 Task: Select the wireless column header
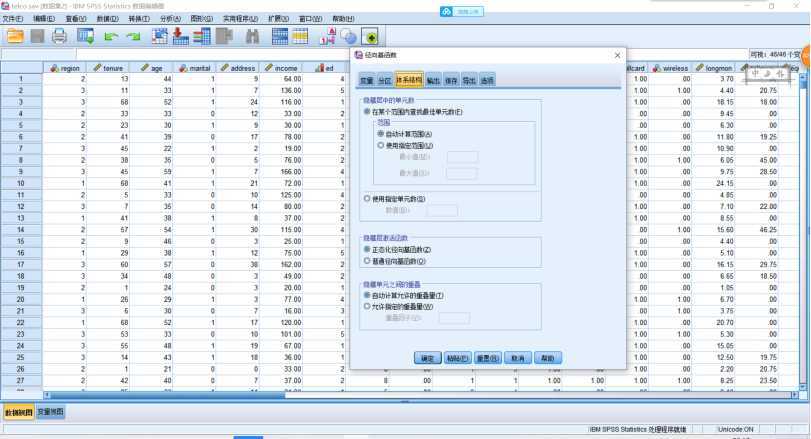pos(670,68)
